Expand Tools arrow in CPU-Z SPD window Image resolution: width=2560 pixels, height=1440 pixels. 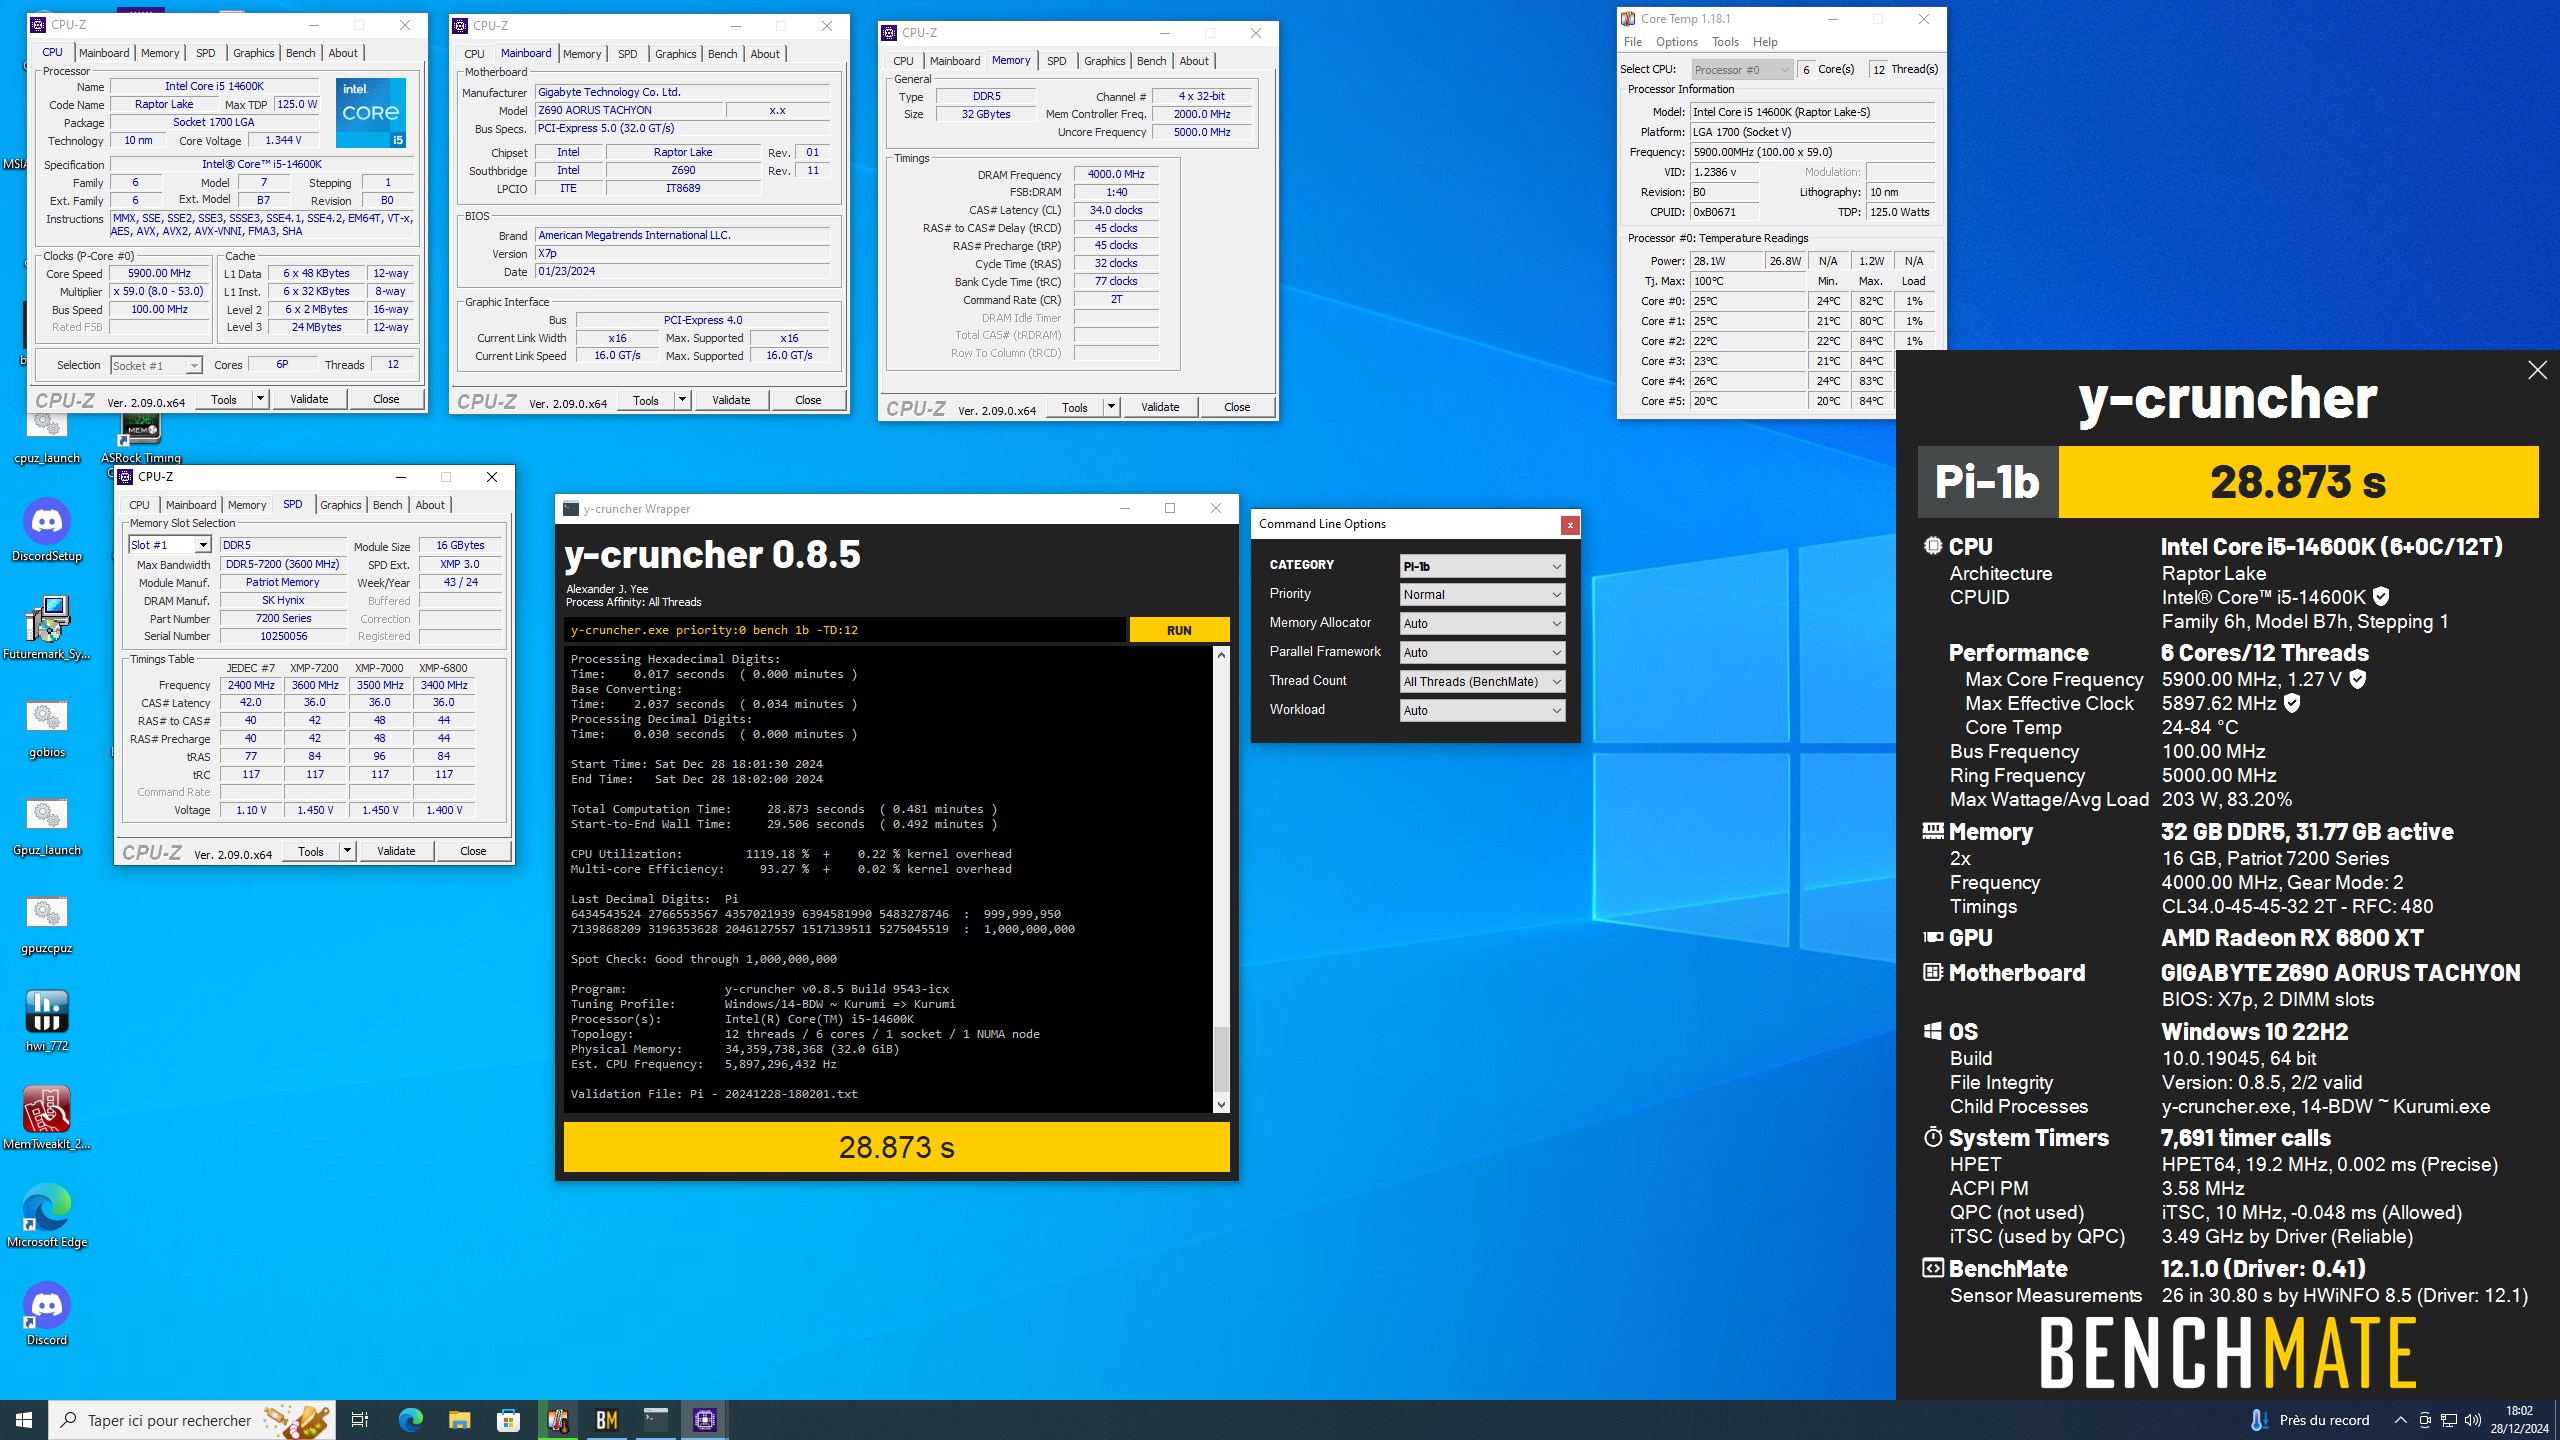tap(347, 851)
